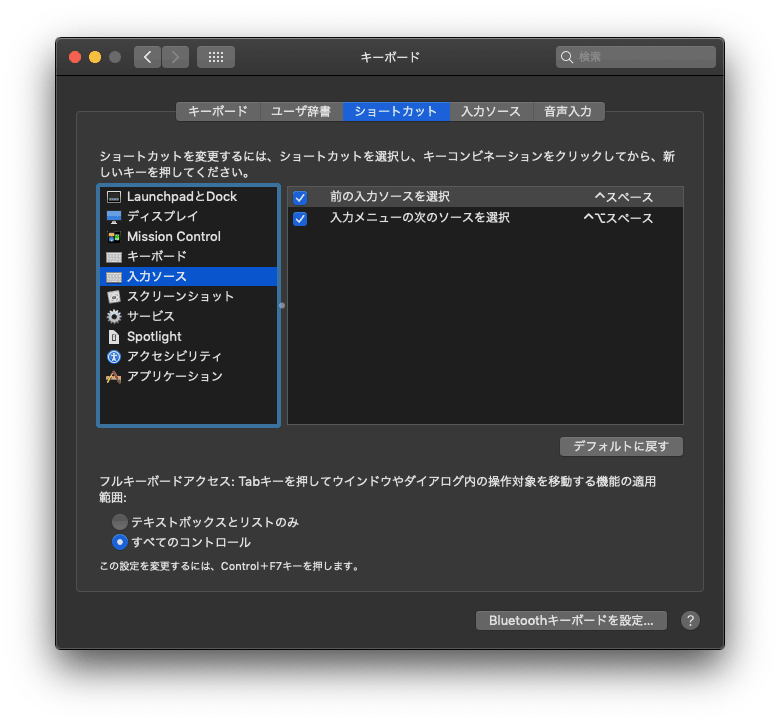Image resolution: width=780 pixels, height=723 pixels.
Task: Click the magnifying glass search icon
Action: pyautogui.click(x=567, y=57)
